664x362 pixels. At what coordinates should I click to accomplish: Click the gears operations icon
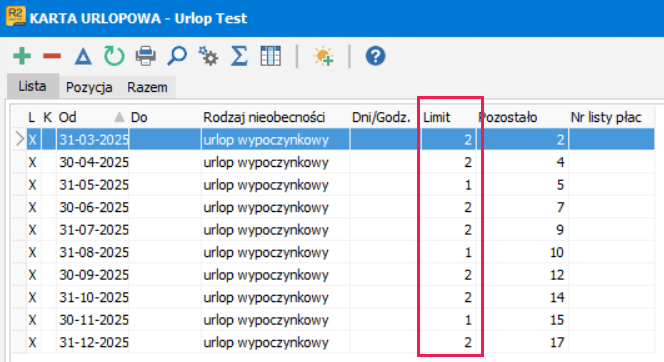pyautogui.click(x=208, y=56)
